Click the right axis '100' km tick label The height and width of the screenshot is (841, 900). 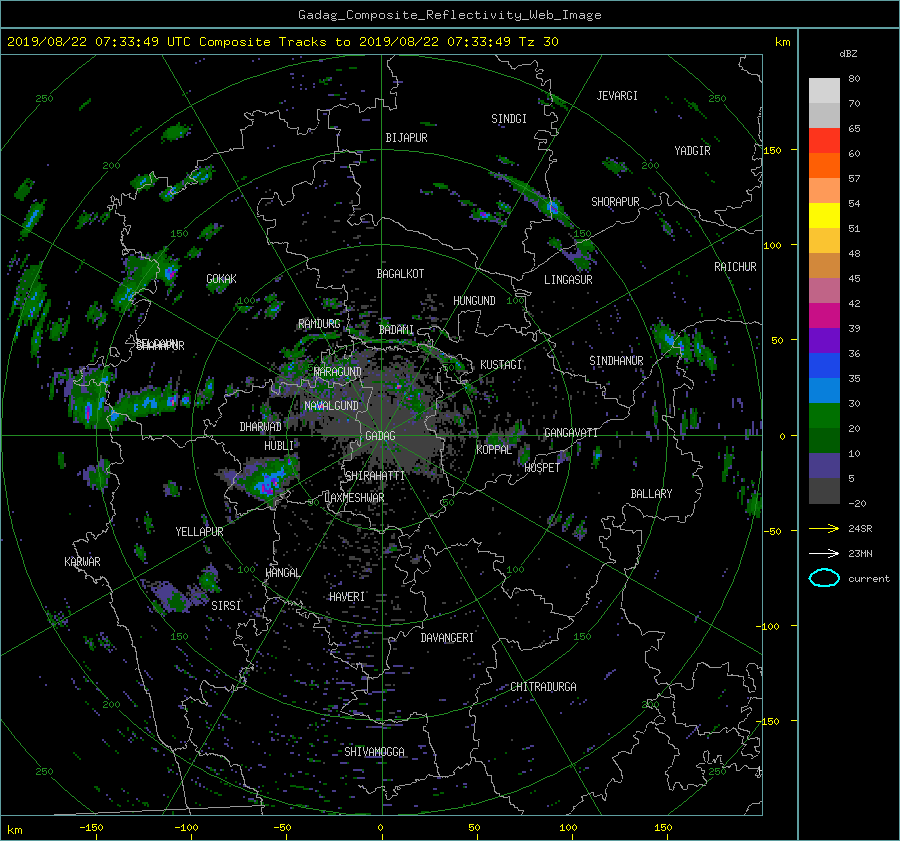(x=773, y=245)
